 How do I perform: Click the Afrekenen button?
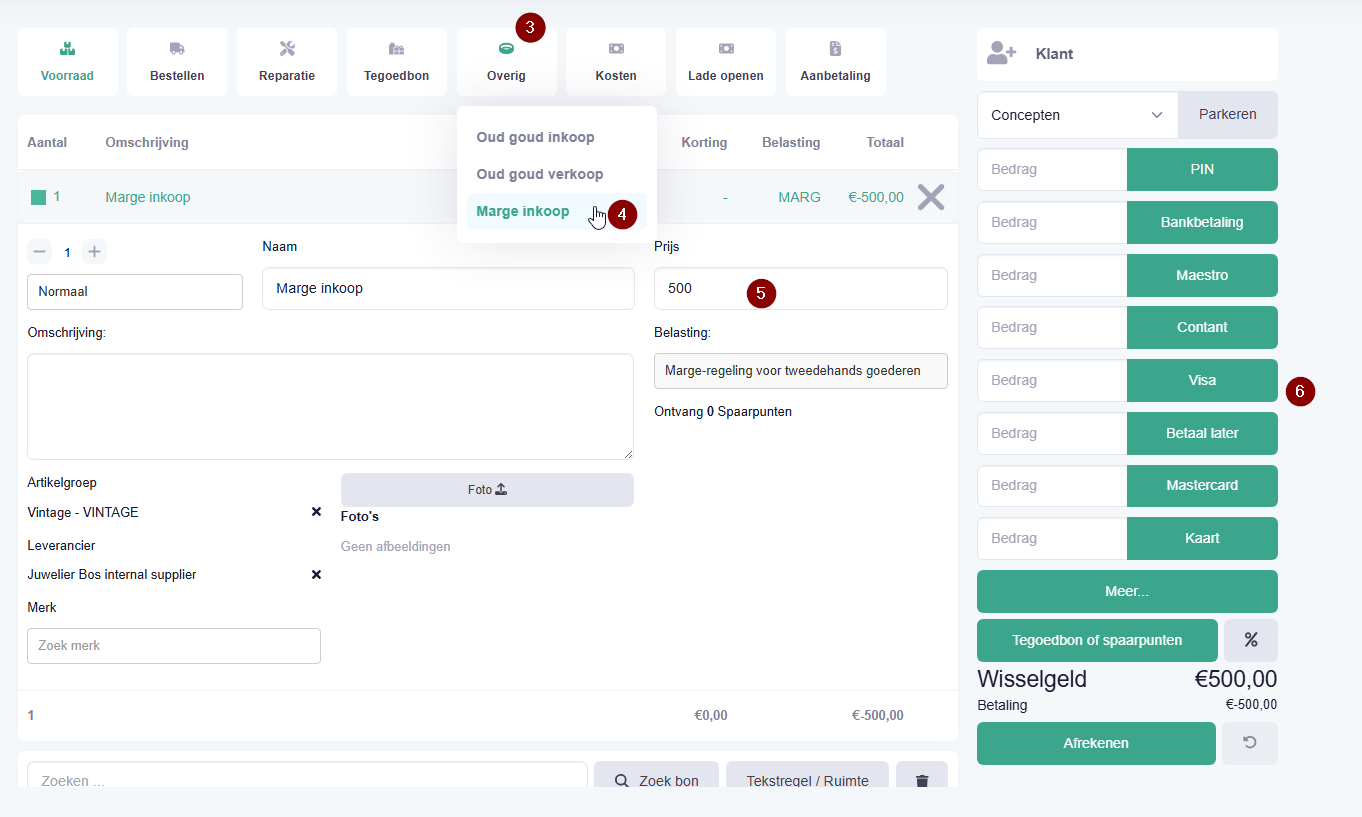pyautogui.click(x=1095, y=743)
